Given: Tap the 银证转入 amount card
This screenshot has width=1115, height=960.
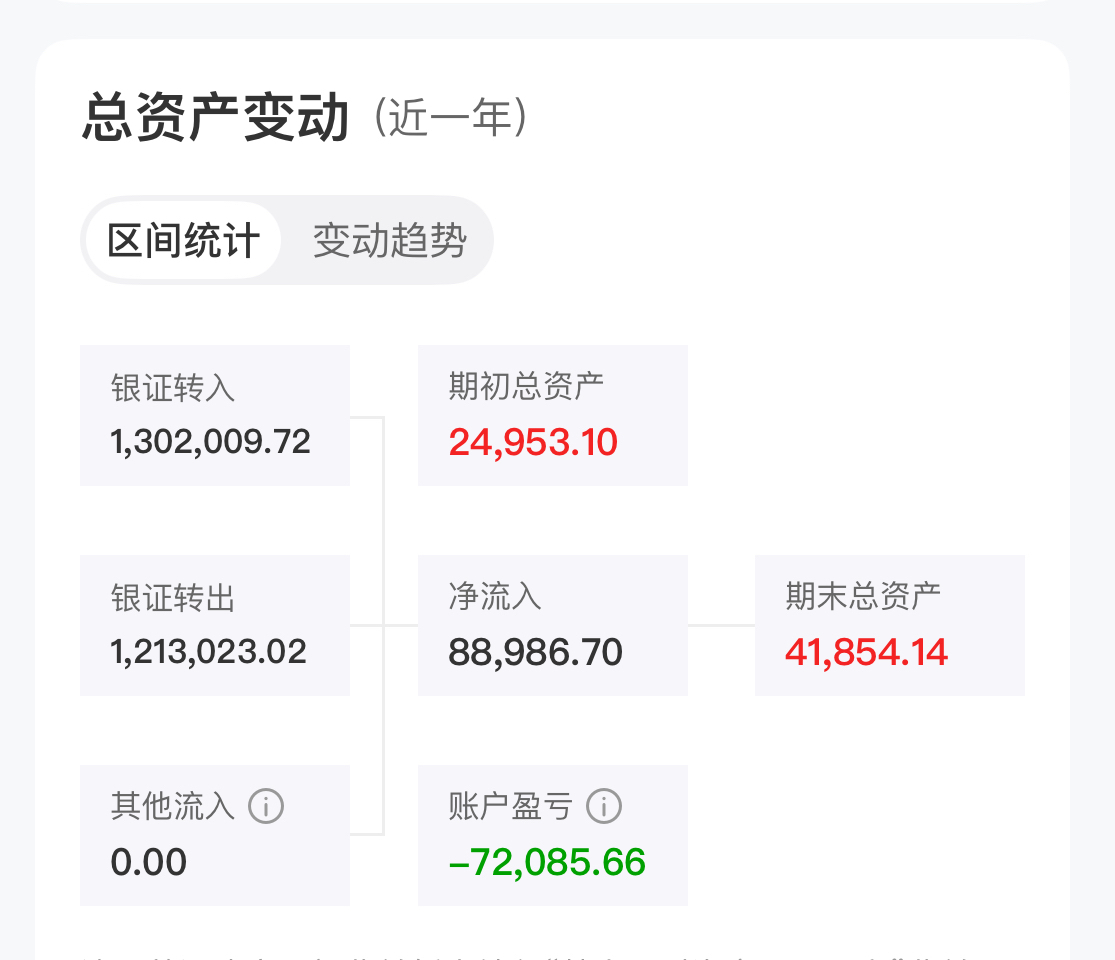Looking at the screenshot, I should click(215, 415).
